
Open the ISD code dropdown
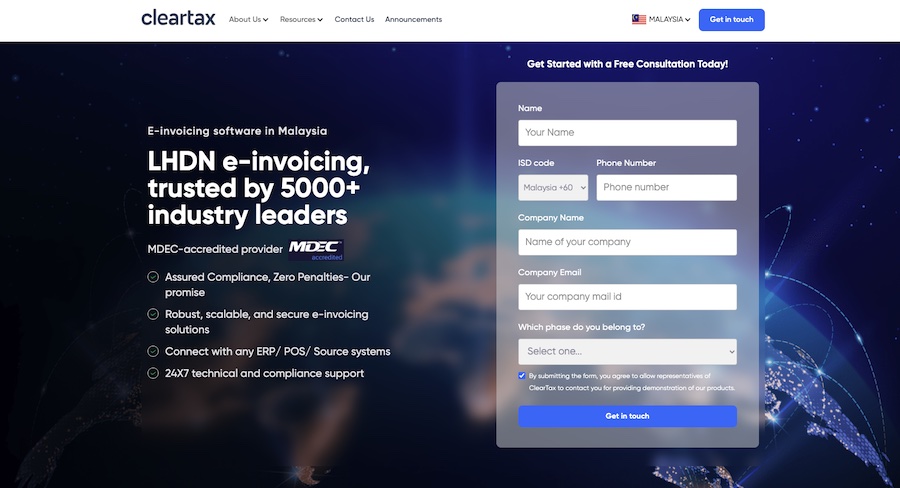pyautogui.click(x=553, y=188)
